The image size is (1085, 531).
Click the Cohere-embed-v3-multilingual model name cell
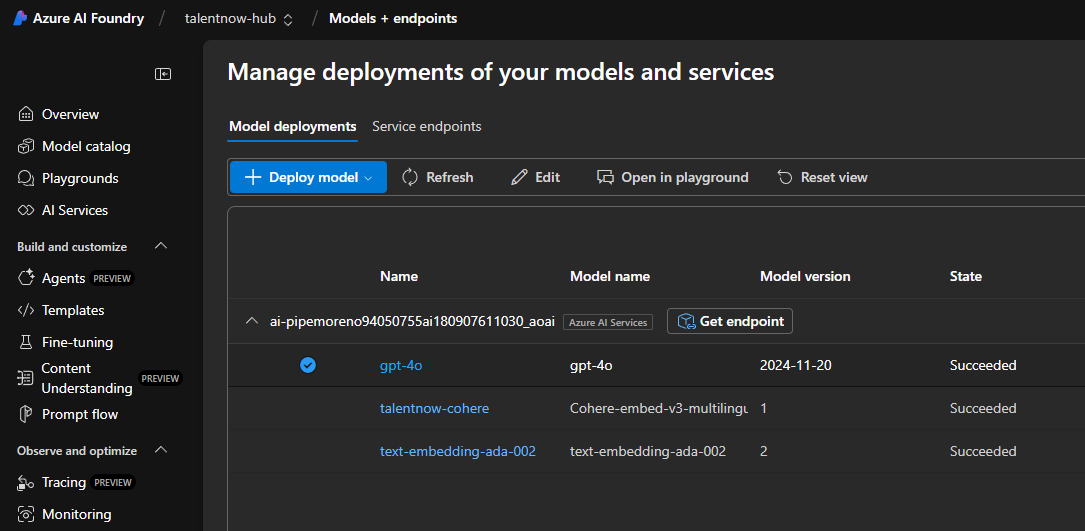tap(659, 408)
